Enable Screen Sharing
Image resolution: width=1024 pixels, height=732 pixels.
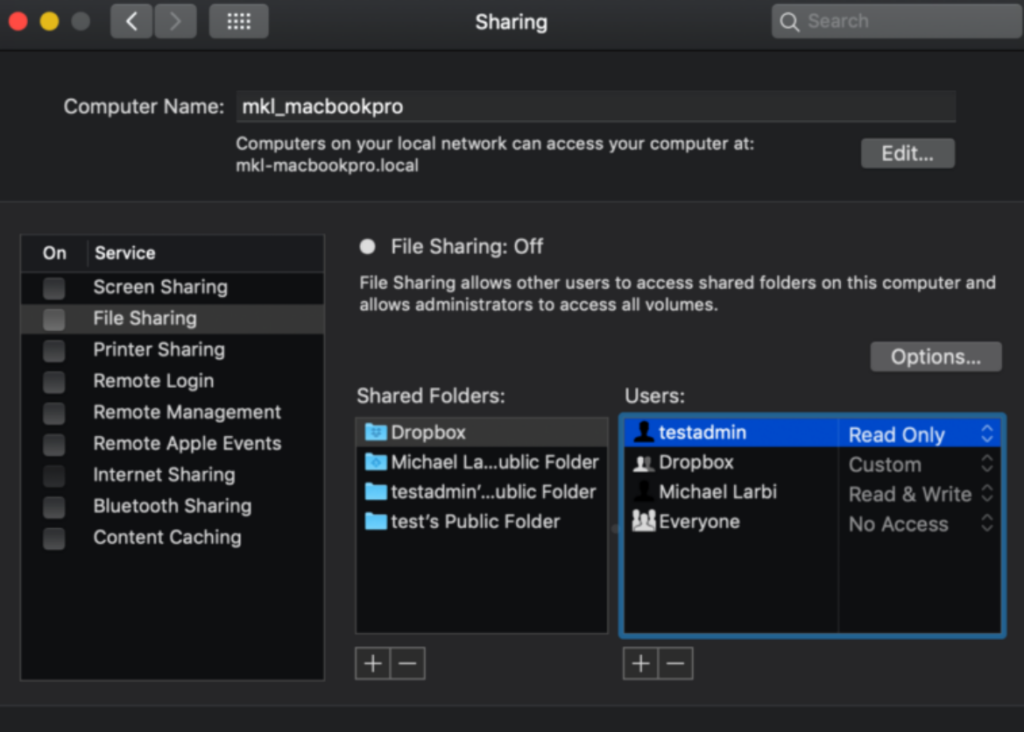coord(54,287)
